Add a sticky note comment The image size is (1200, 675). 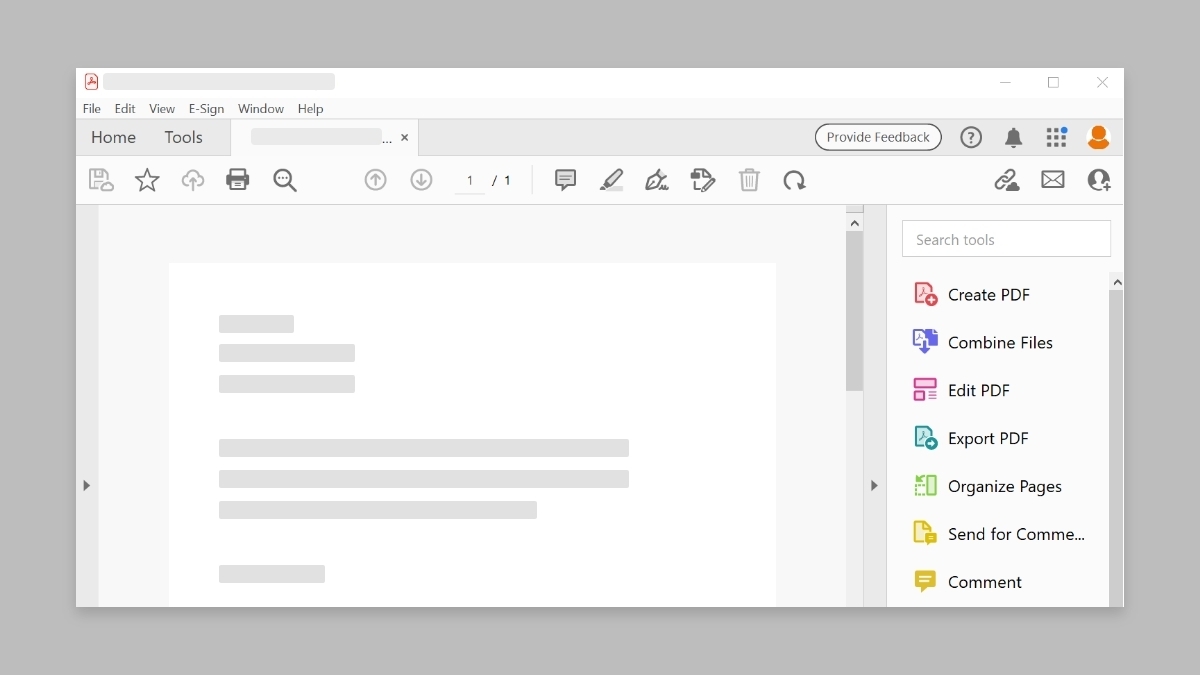(x=565, y=180)
